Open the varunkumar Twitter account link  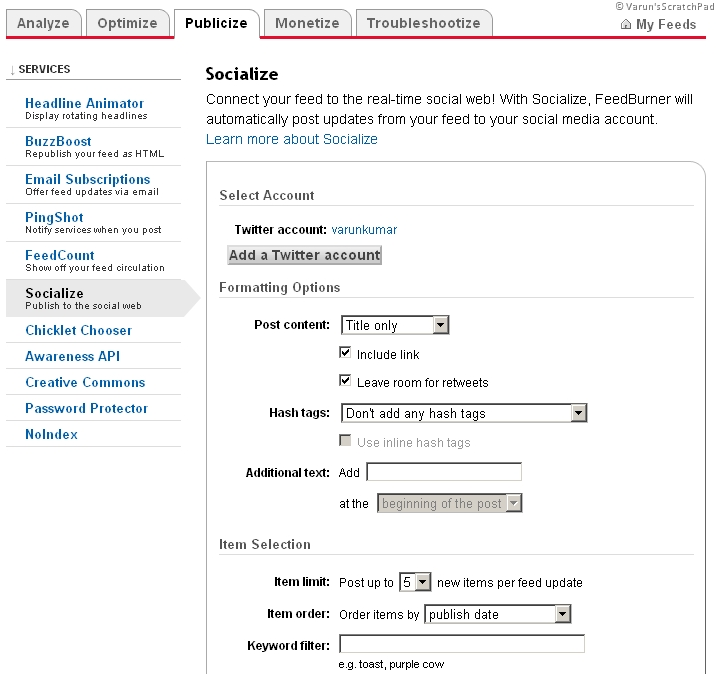[364, 230]
